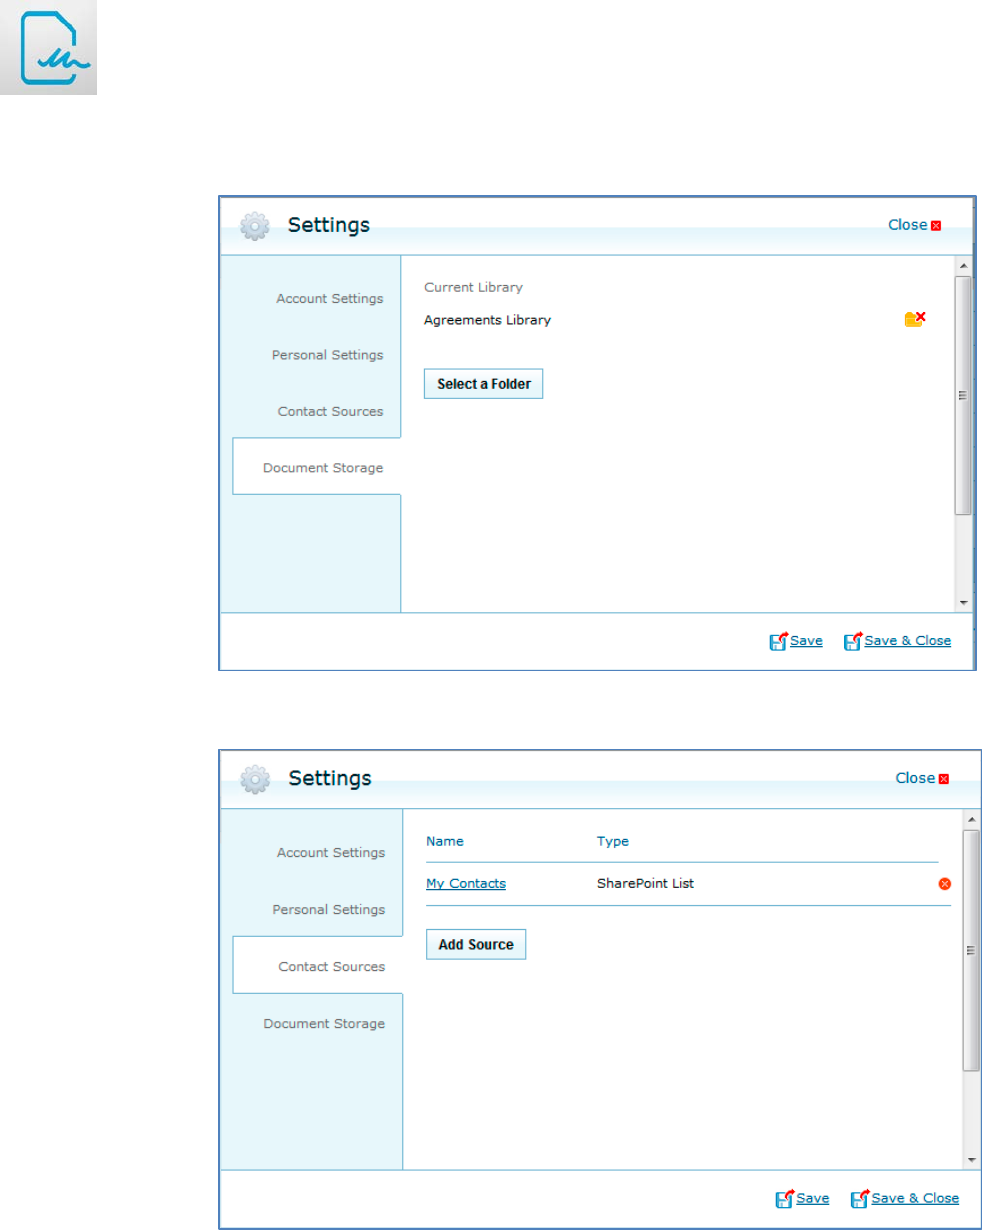Screen dimensions: 982x1230
Task: Click the Select a Folder button
Action: click(x=483, y=384)
